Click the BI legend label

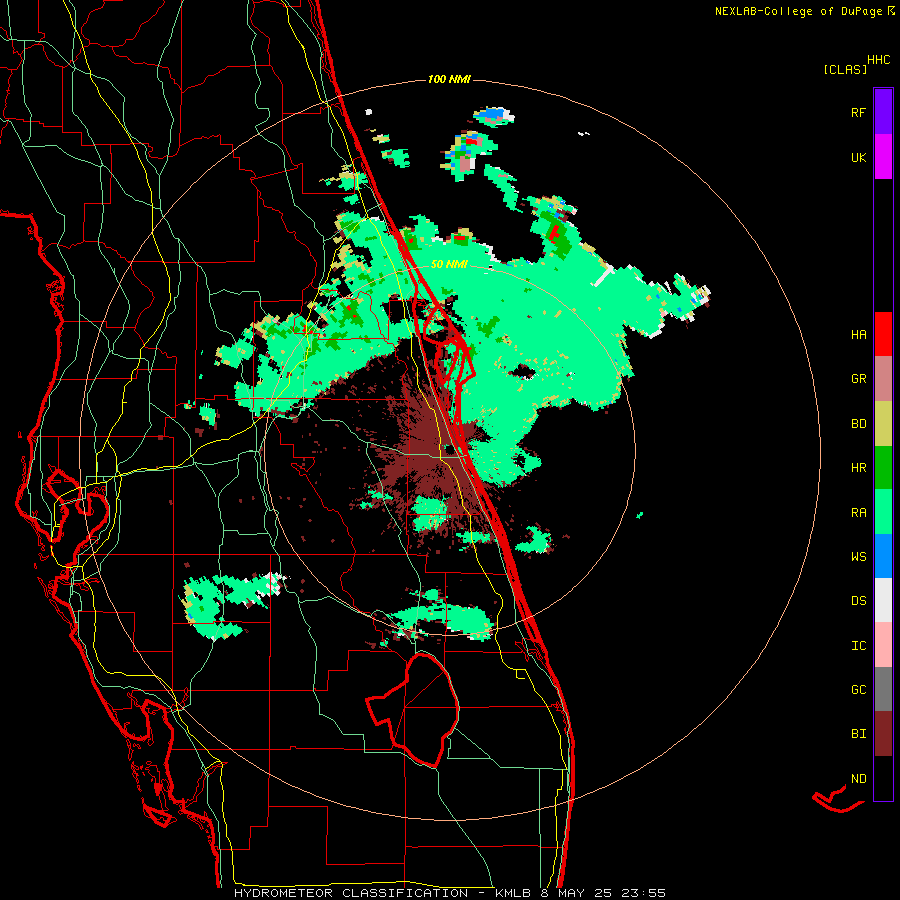click(858, 734)
